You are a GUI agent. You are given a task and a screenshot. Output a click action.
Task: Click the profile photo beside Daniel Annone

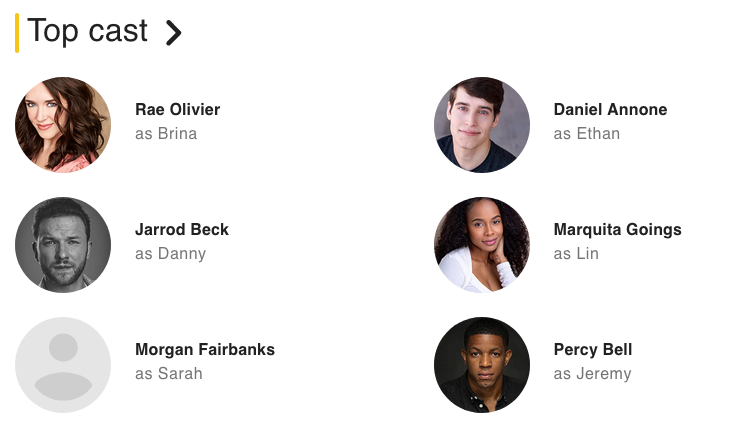point(482,125)
